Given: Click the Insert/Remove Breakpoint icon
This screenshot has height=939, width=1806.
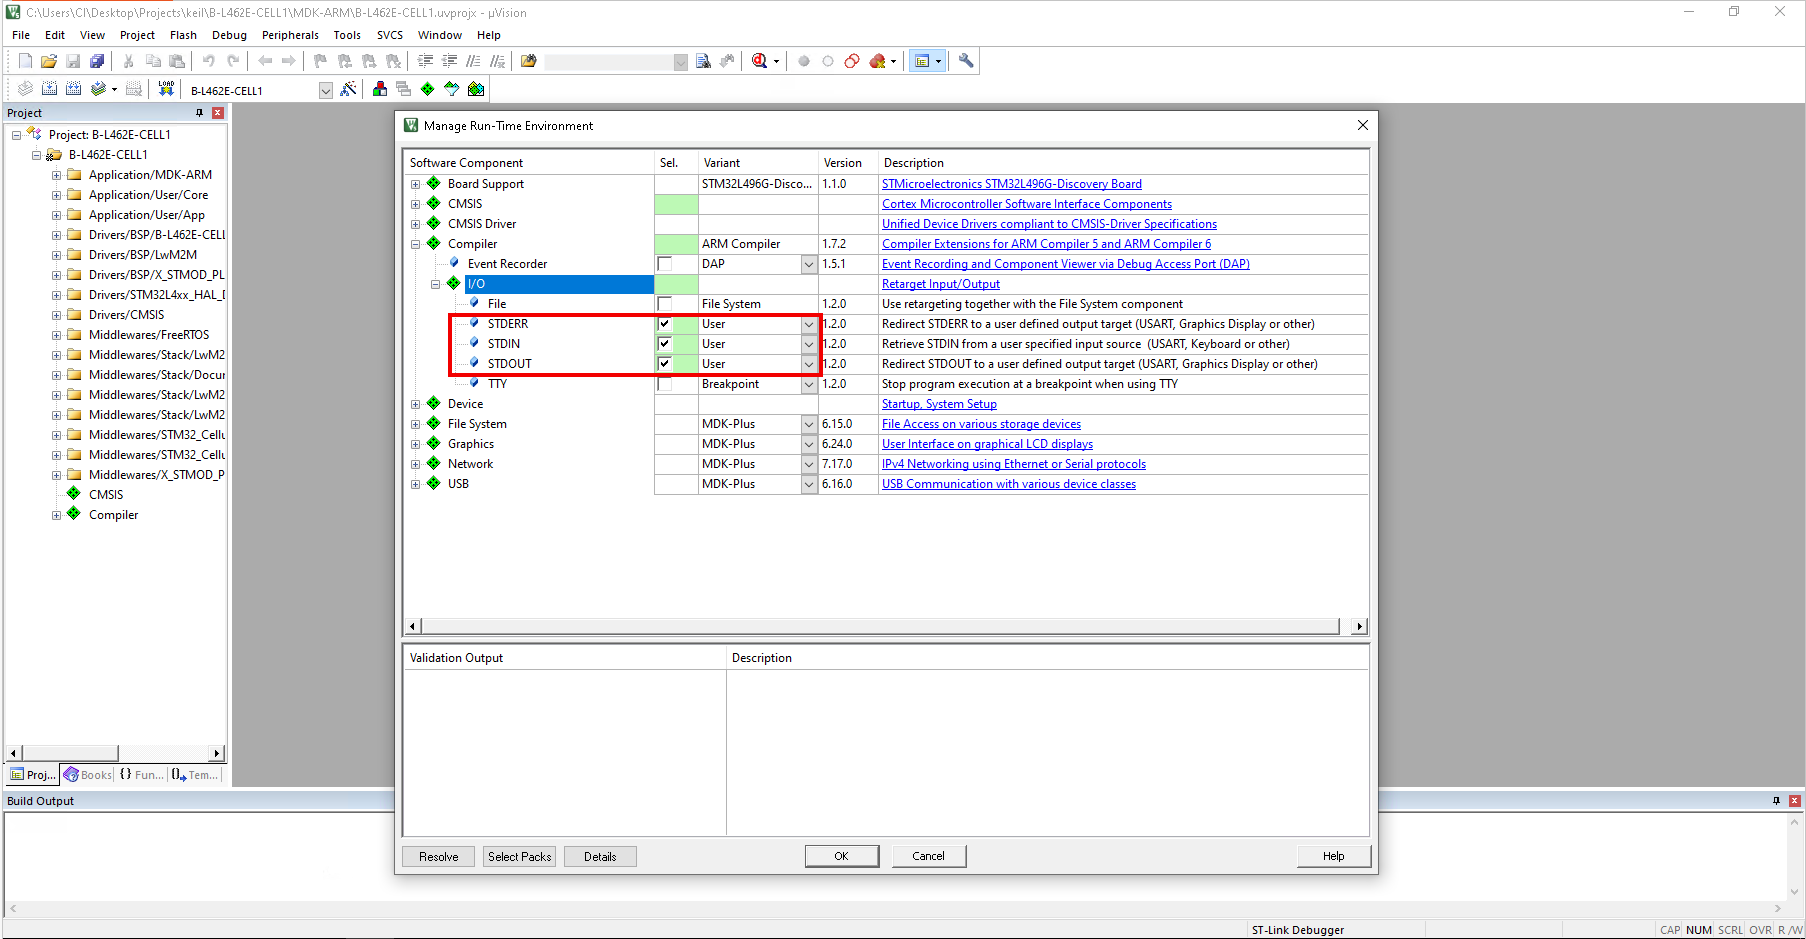Looking at the screenshot, I should click(x=804, y=61).
